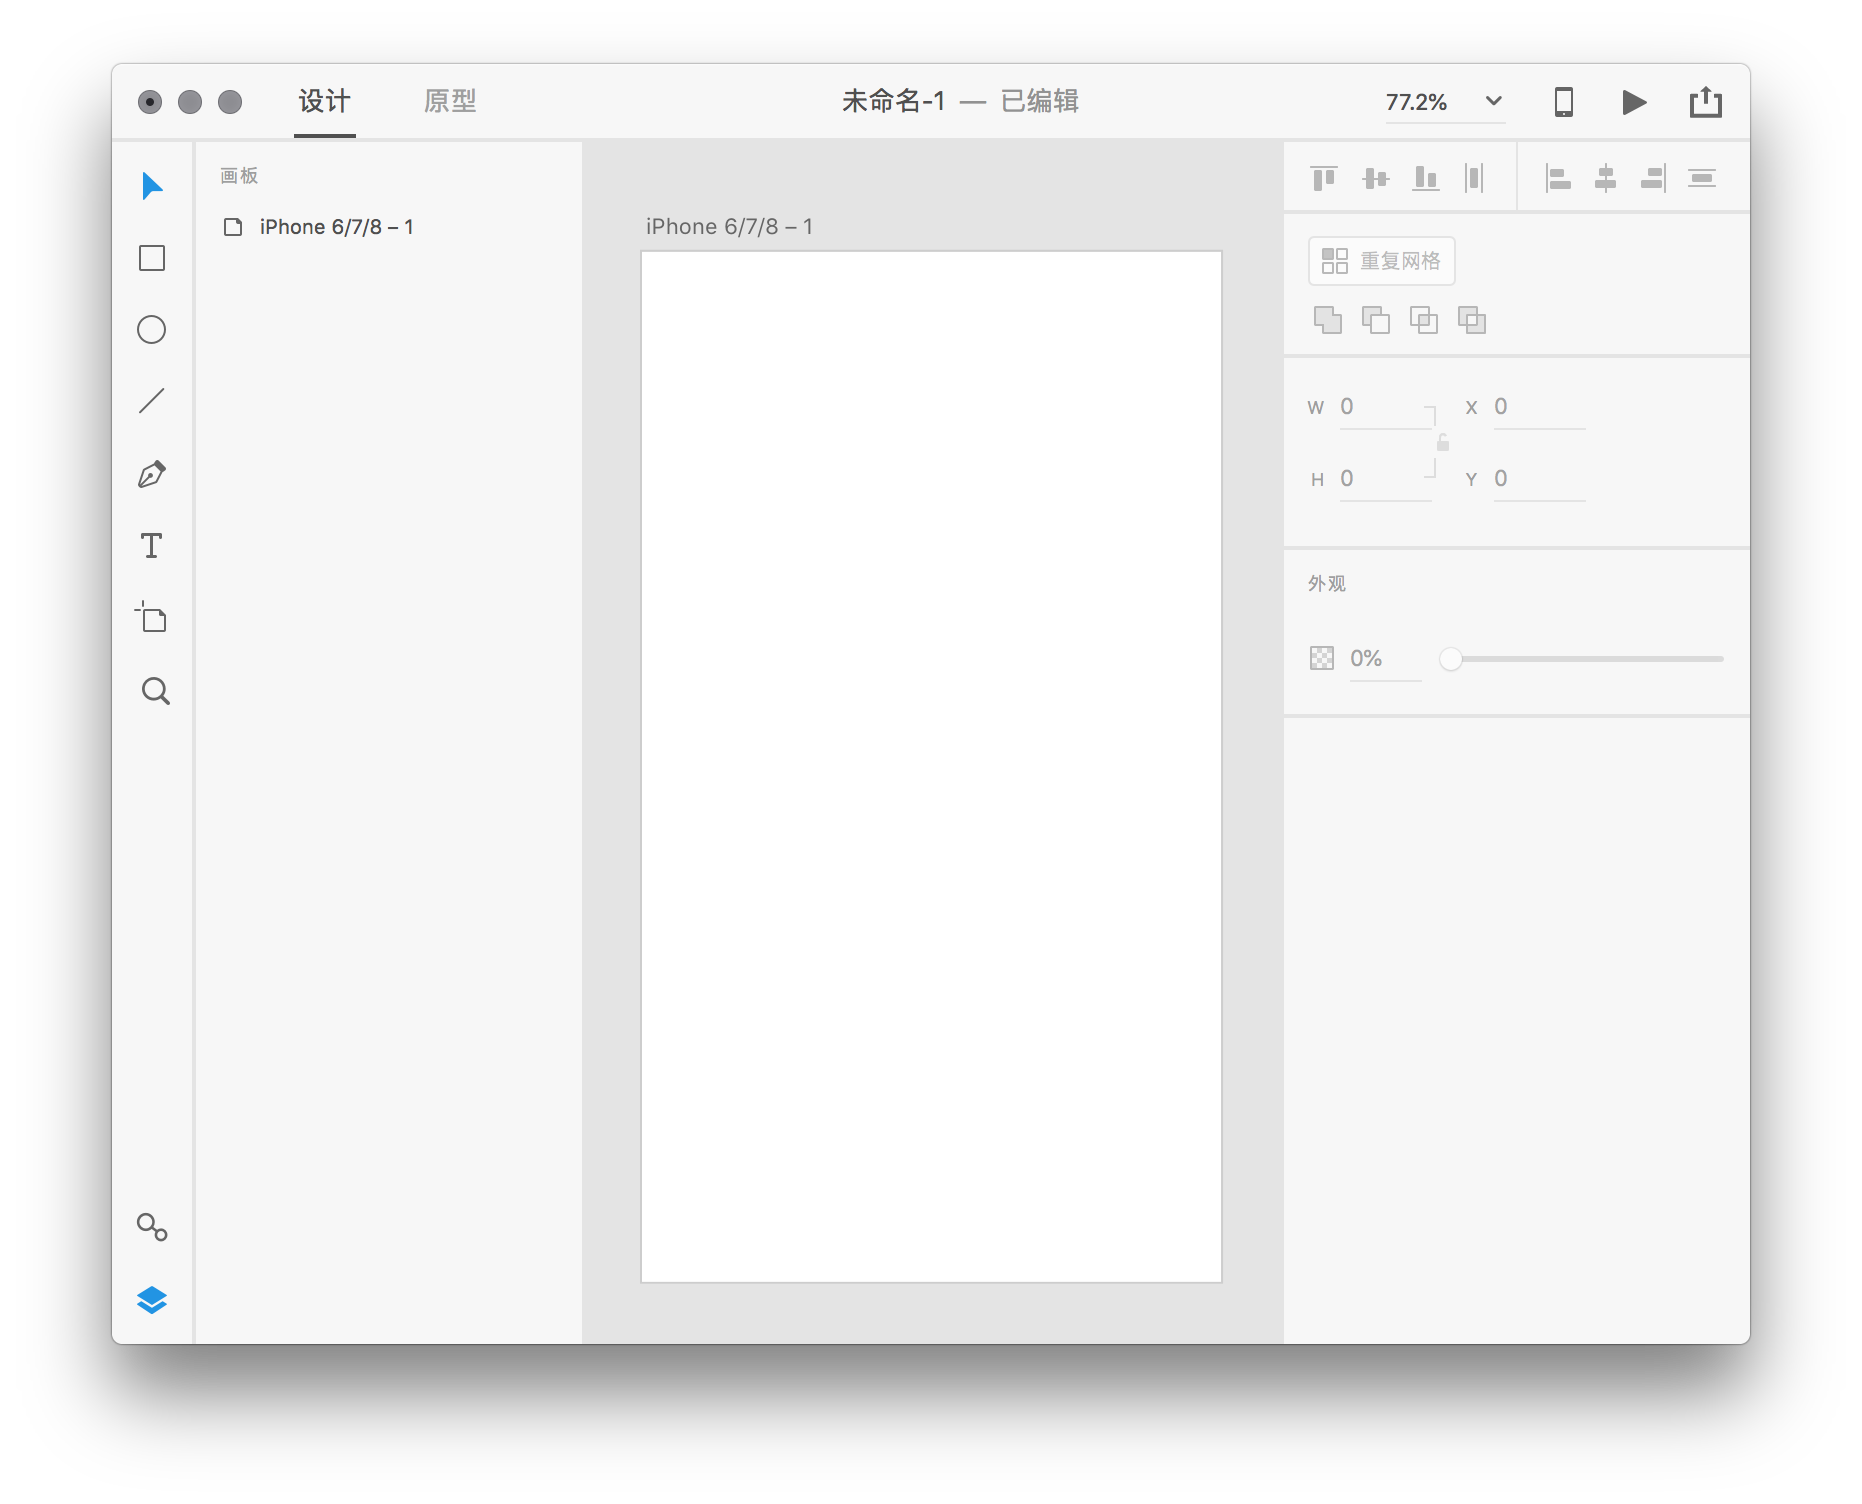Image resolution: width=1862 pixels, height=1504 pixels.
Task: Open the Share export icon
Action: (x=1706, y=101)
